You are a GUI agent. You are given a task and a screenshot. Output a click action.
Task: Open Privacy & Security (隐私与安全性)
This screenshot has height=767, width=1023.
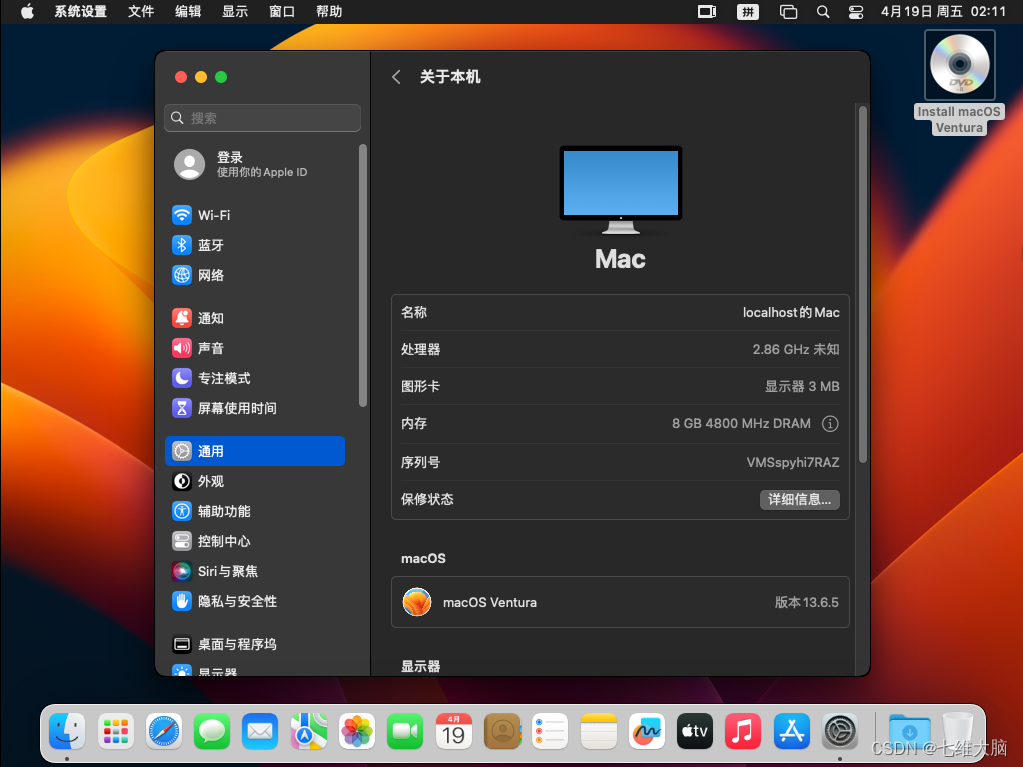[x=236, y=601]
